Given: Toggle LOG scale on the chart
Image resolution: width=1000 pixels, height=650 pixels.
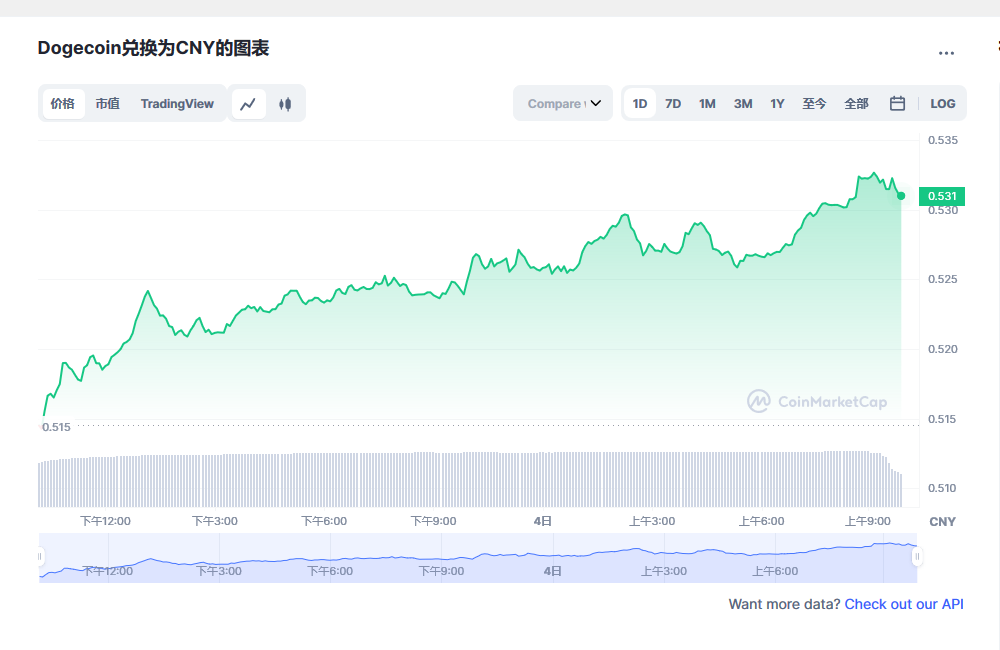Looking at the screenshot, I should pos(943,104).
